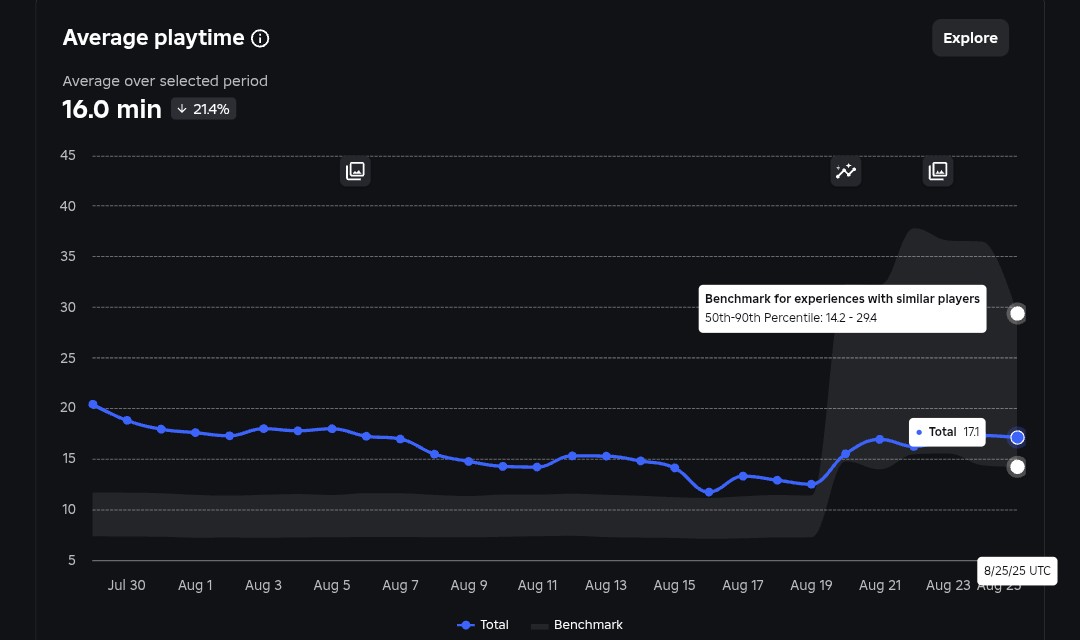Click the Aug 17 axis label

click(742, 585)
